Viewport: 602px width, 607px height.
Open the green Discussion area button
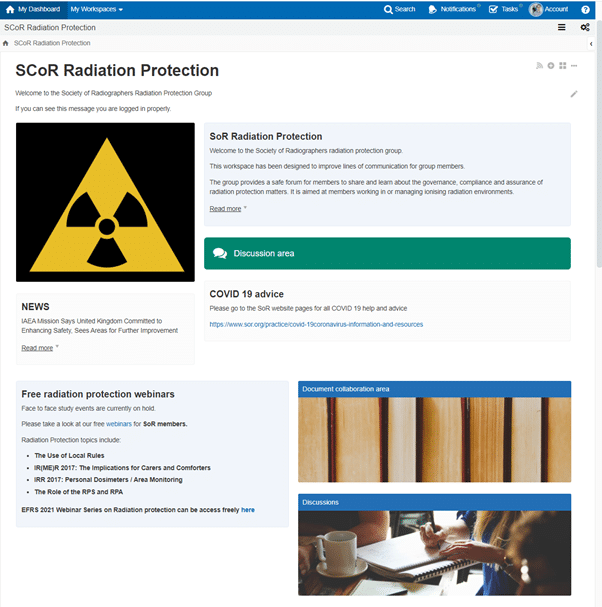click(387, 253)
